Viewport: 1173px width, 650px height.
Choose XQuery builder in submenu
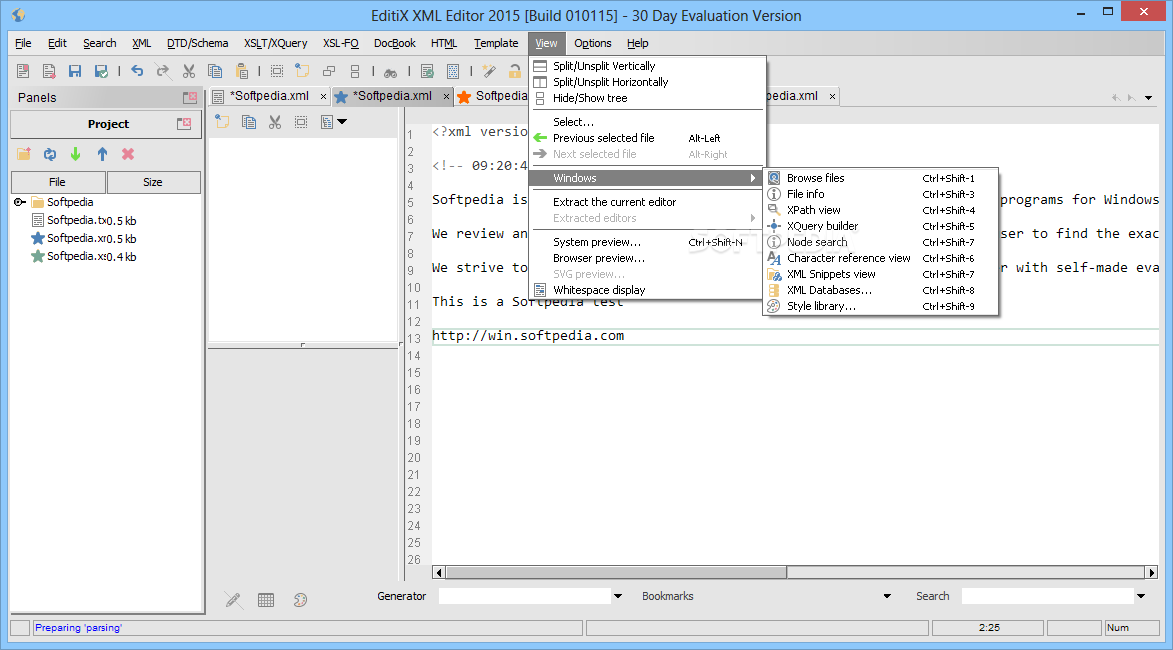[x=880, y=226]
